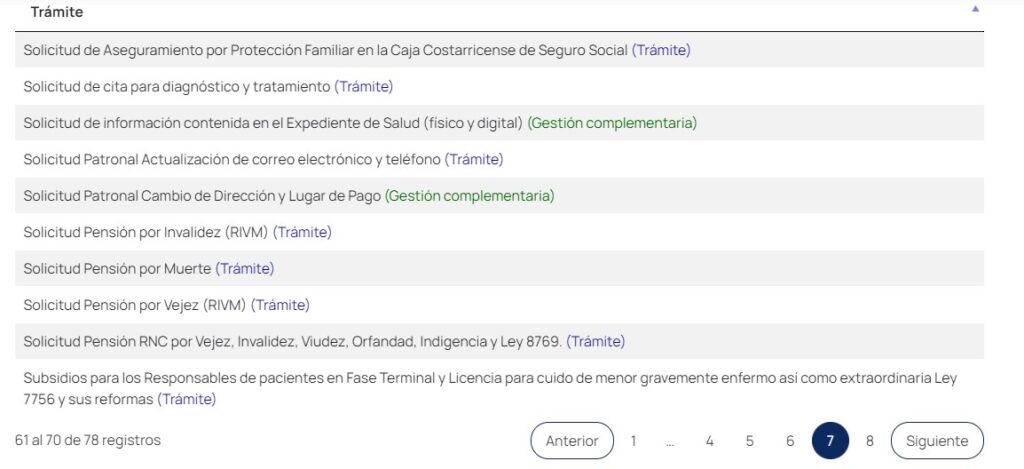Image resolution: width=1024 pixels, height=469 pixels.
Task: Jump to page 5
Action: (x=749, y=441)
